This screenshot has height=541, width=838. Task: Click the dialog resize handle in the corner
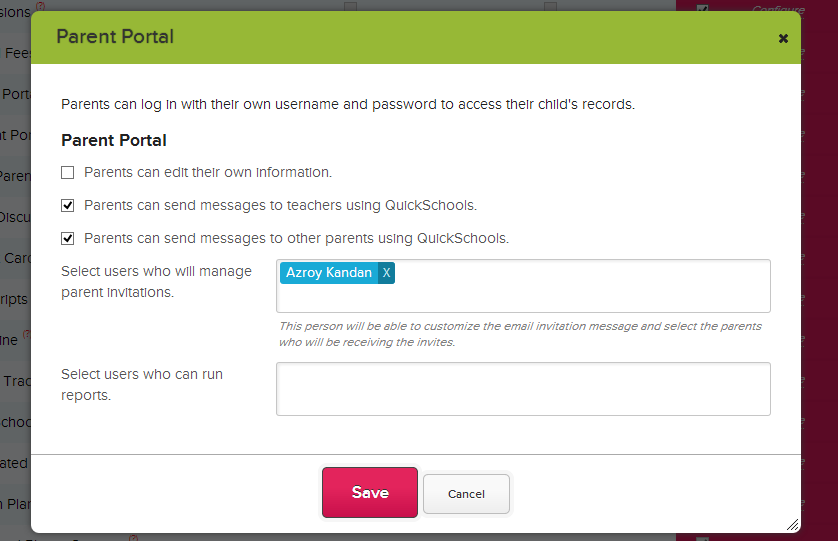(x=792, y=523)
